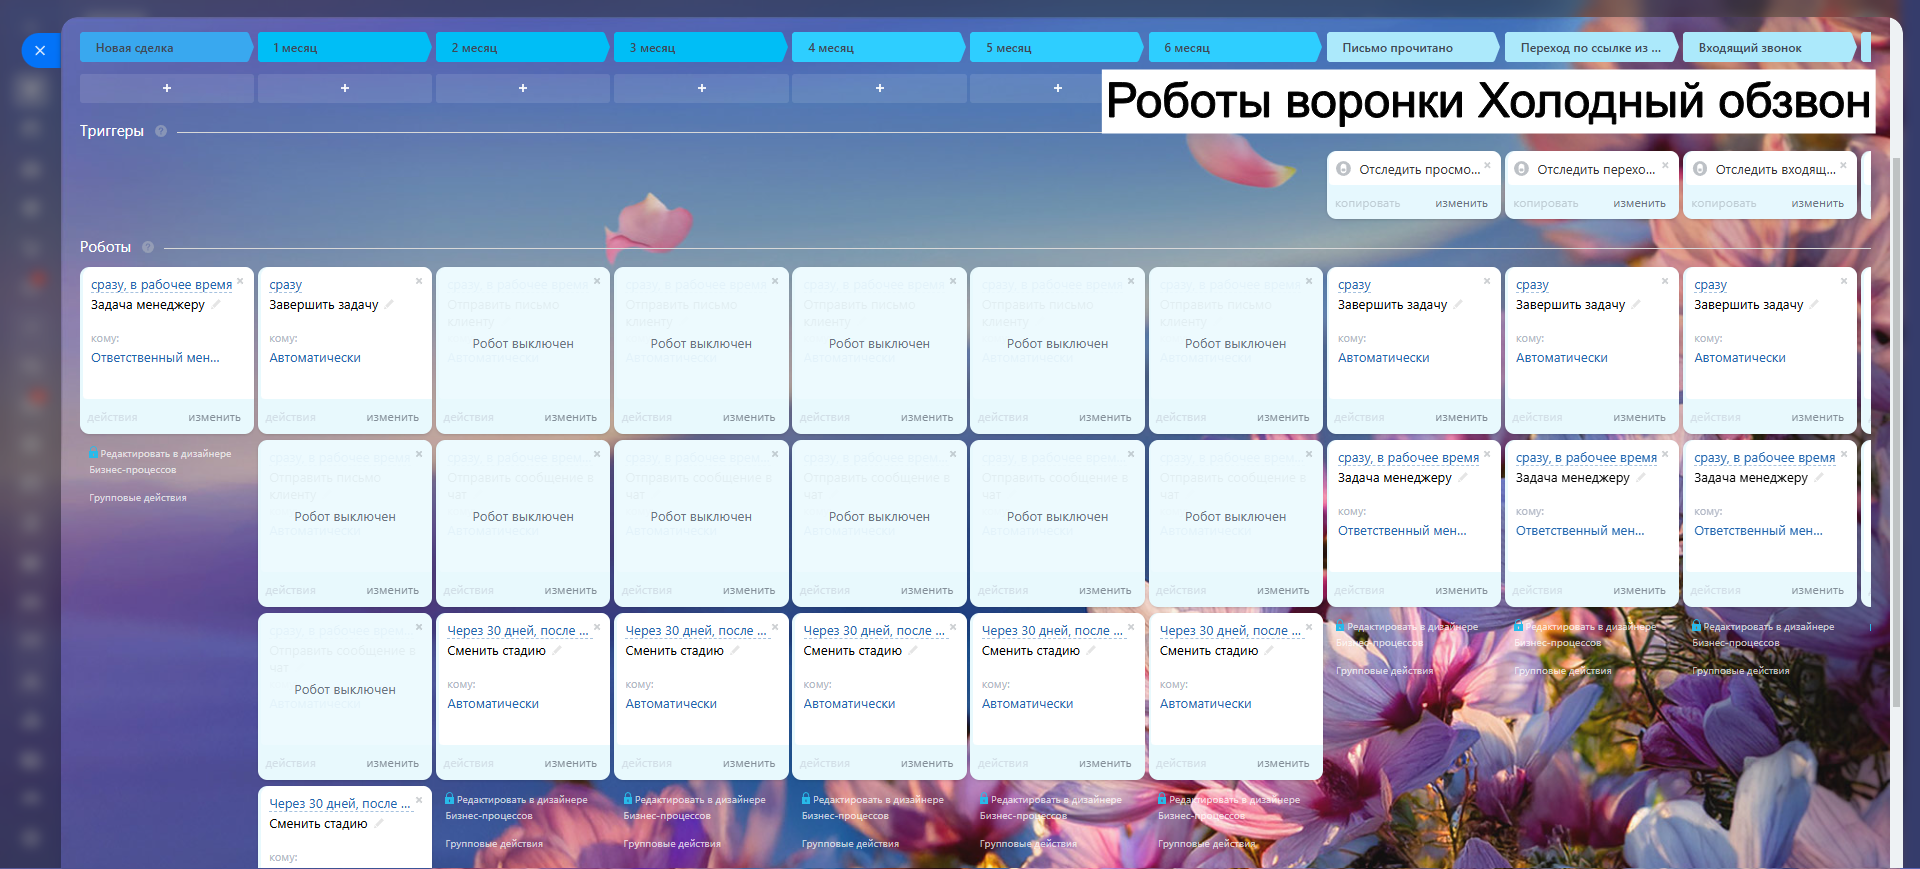Close the robots panel with the blue X button
The image size is (1920, 869).
[x=40, y=50]
